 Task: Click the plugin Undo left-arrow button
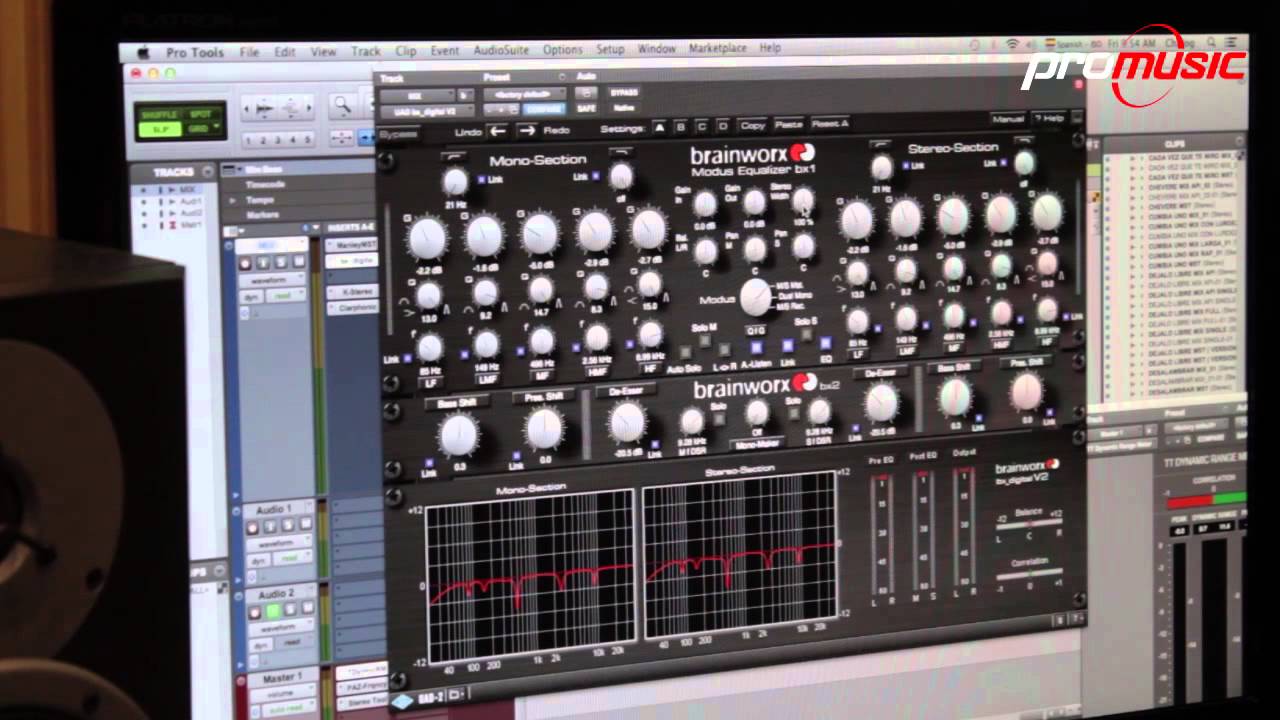point(497,130)
